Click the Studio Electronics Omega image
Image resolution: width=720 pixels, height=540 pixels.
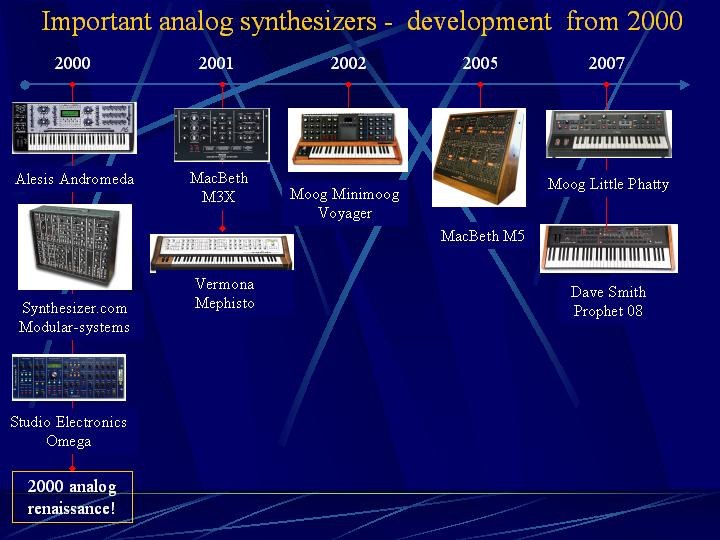(x=69, y=377)
